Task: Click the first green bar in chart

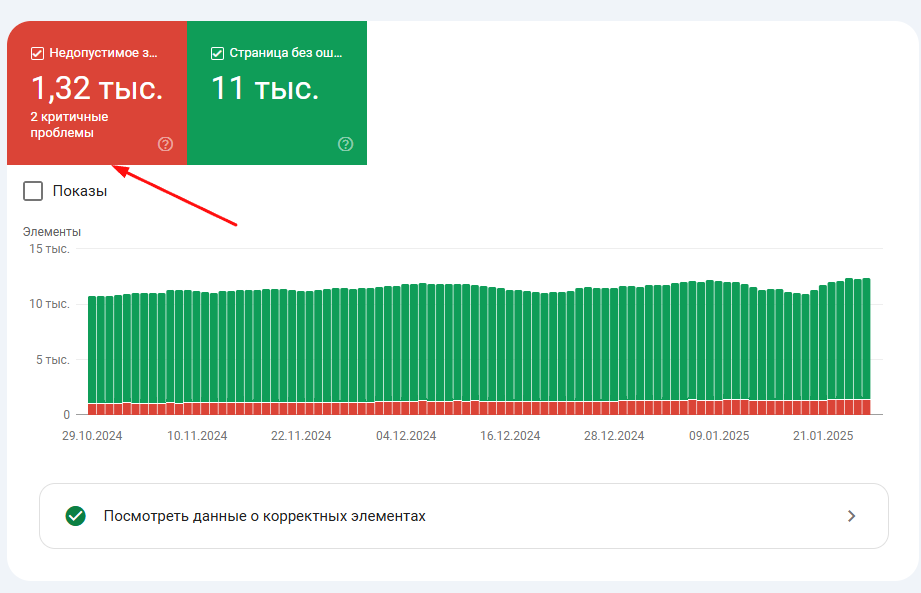Action: point(92,350)
